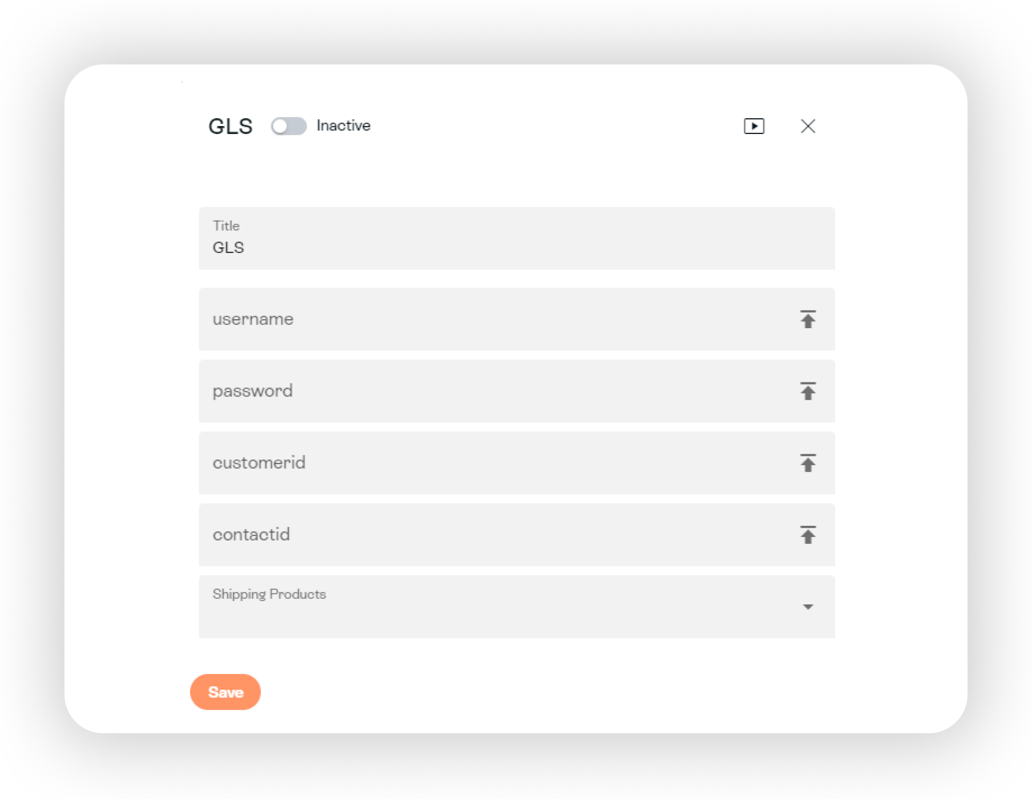
Task: Click the arrow inside the customerid upload icon
Action: coord(807,463)
